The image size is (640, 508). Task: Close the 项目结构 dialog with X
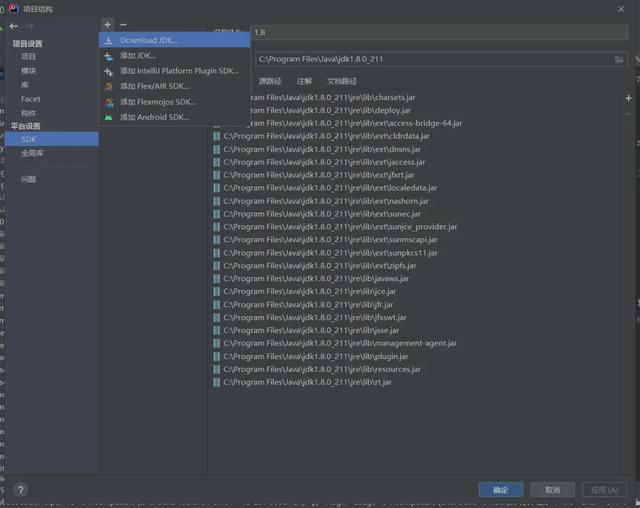point(621,9)
